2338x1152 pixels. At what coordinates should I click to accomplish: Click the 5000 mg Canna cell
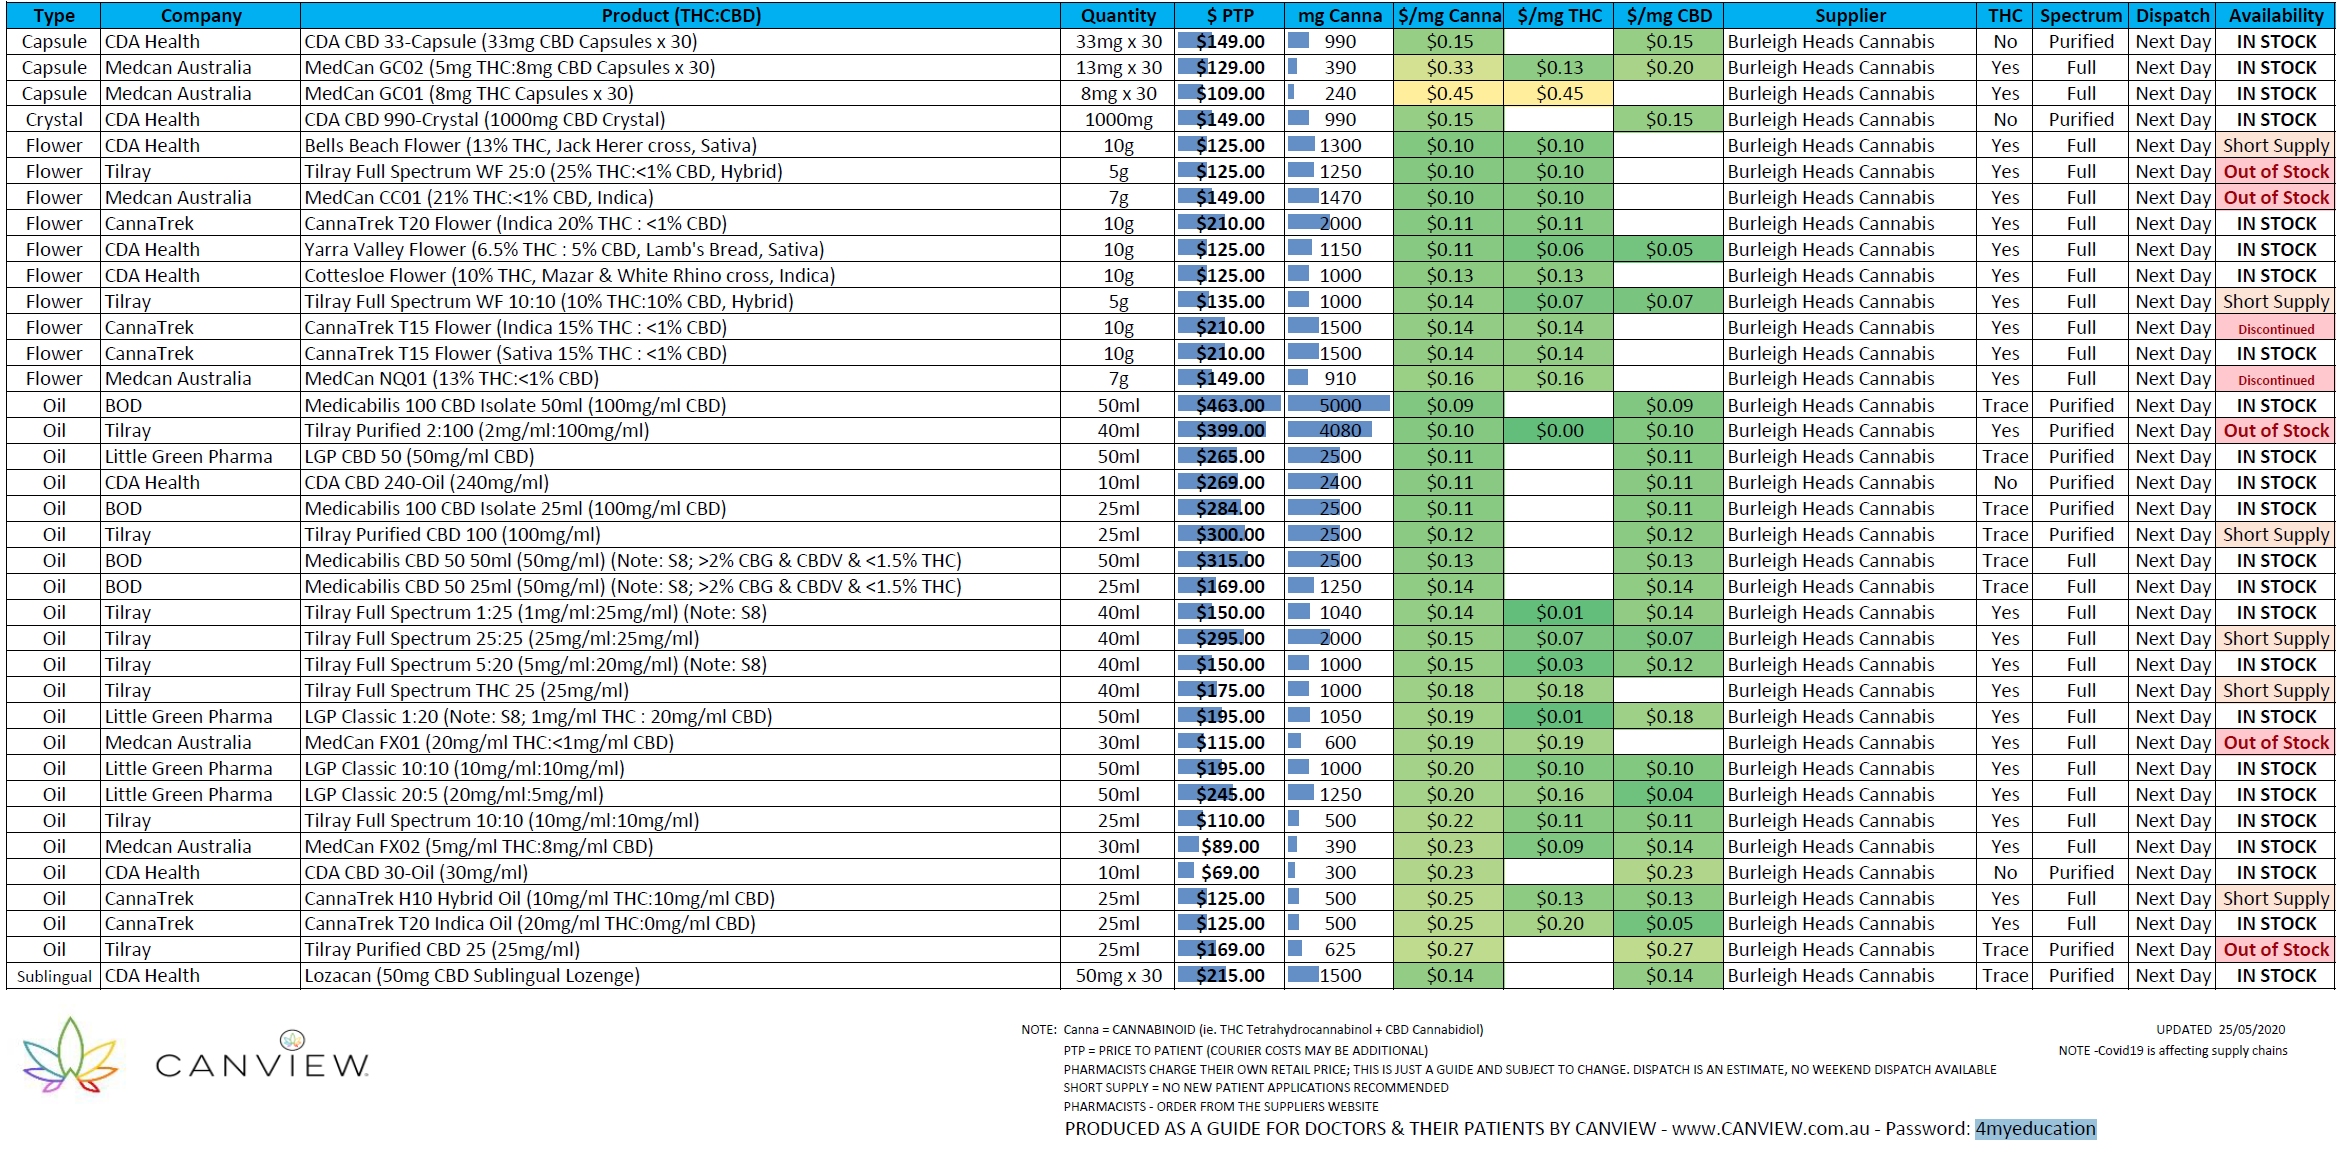point(1339,406)
